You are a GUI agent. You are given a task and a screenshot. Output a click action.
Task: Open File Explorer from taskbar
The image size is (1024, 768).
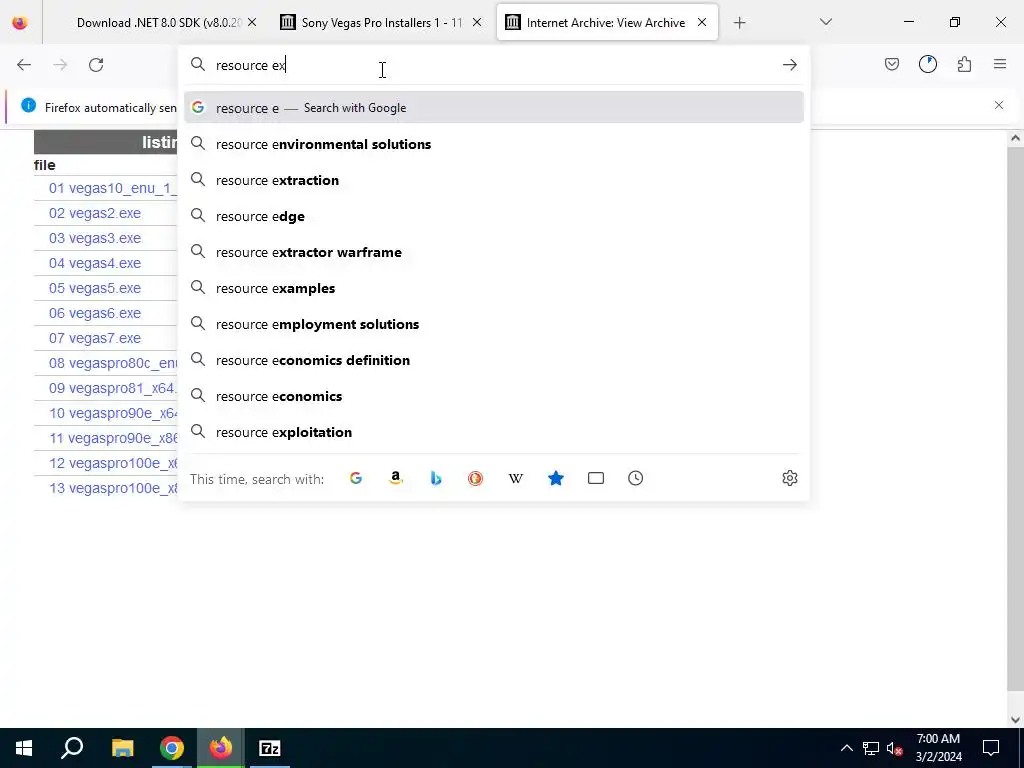(x=122, y=748)
